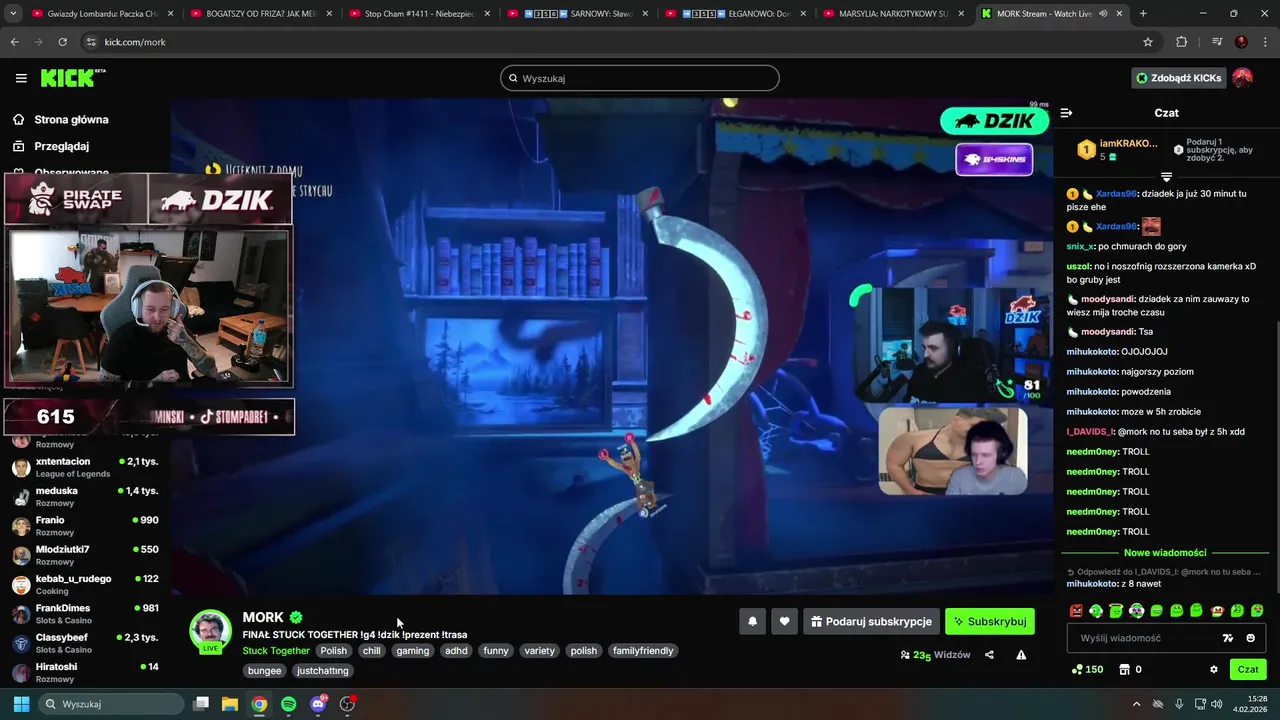Show hidden system tray icons
Screen dimensions: 1280x720
(x=1136, y=704)
